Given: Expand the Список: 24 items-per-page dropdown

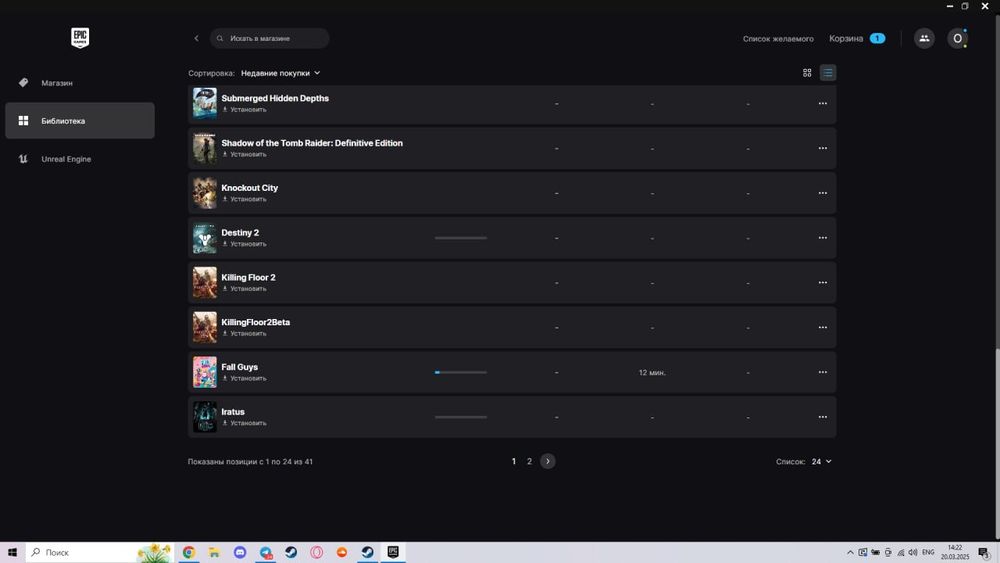Looking at the screenshot, I should tap(821, 462).
